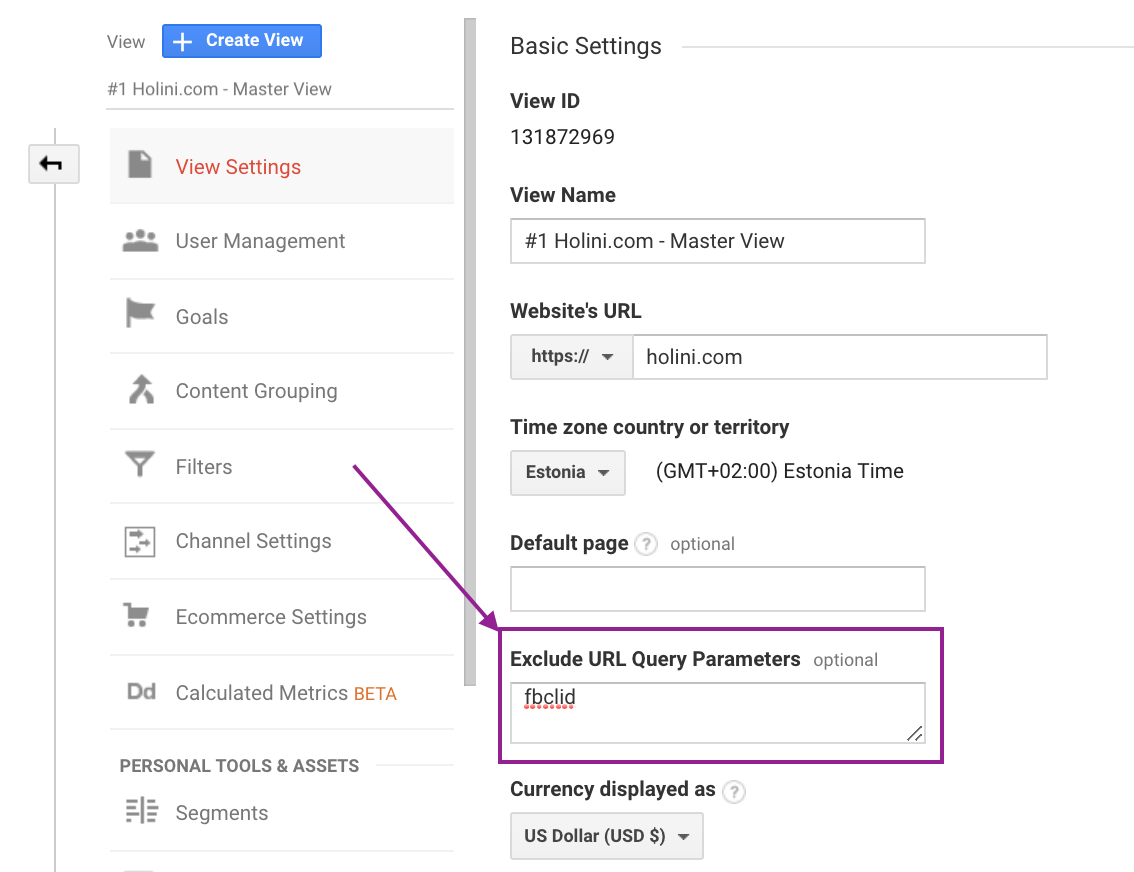This screenshot has width=1134, height=872.
Task: Open Calculated Metrics BETA item
Action: tap(282, 693)
